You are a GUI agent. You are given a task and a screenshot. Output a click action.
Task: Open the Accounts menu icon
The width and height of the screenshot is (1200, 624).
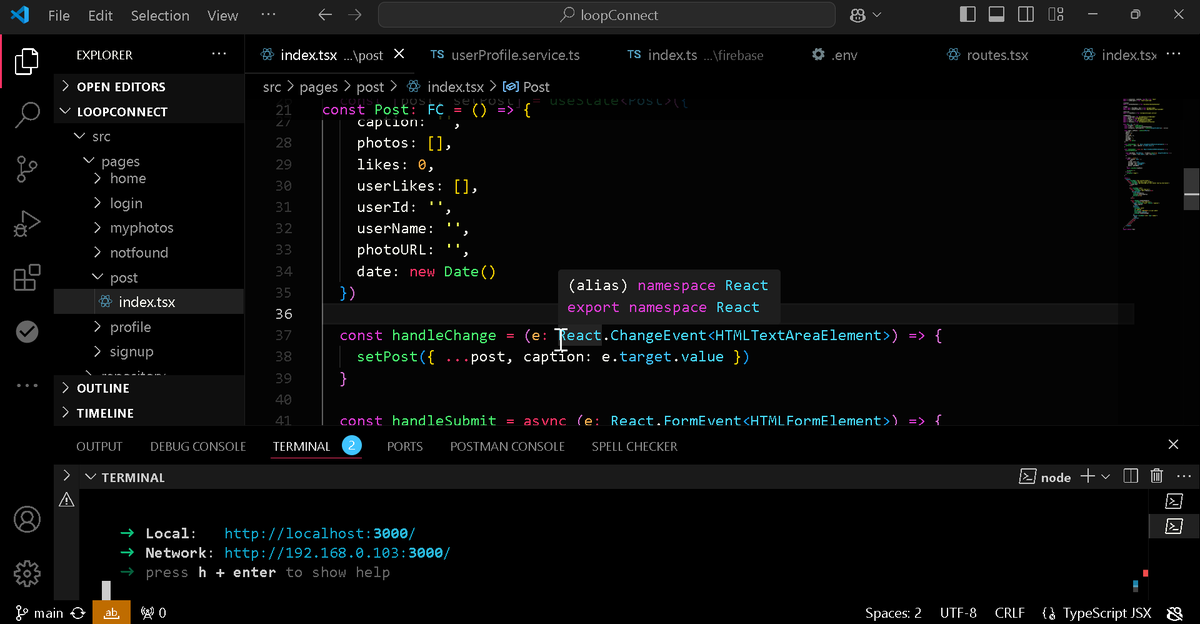click(27, 520)
